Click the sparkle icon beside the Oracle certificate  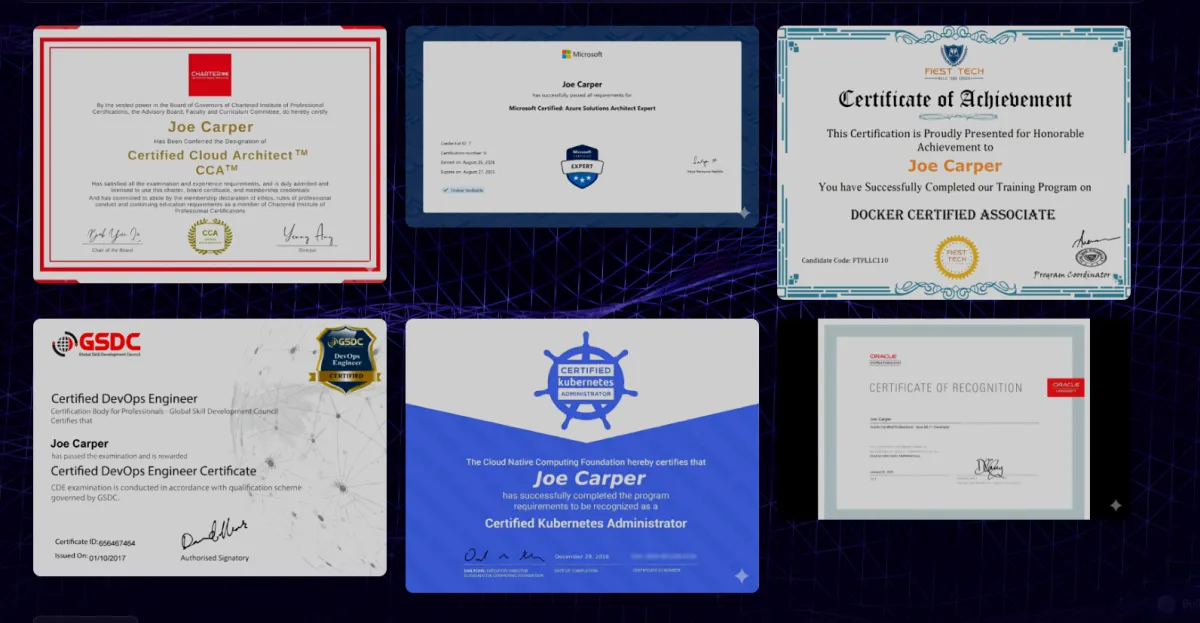tap(1115, 506)
